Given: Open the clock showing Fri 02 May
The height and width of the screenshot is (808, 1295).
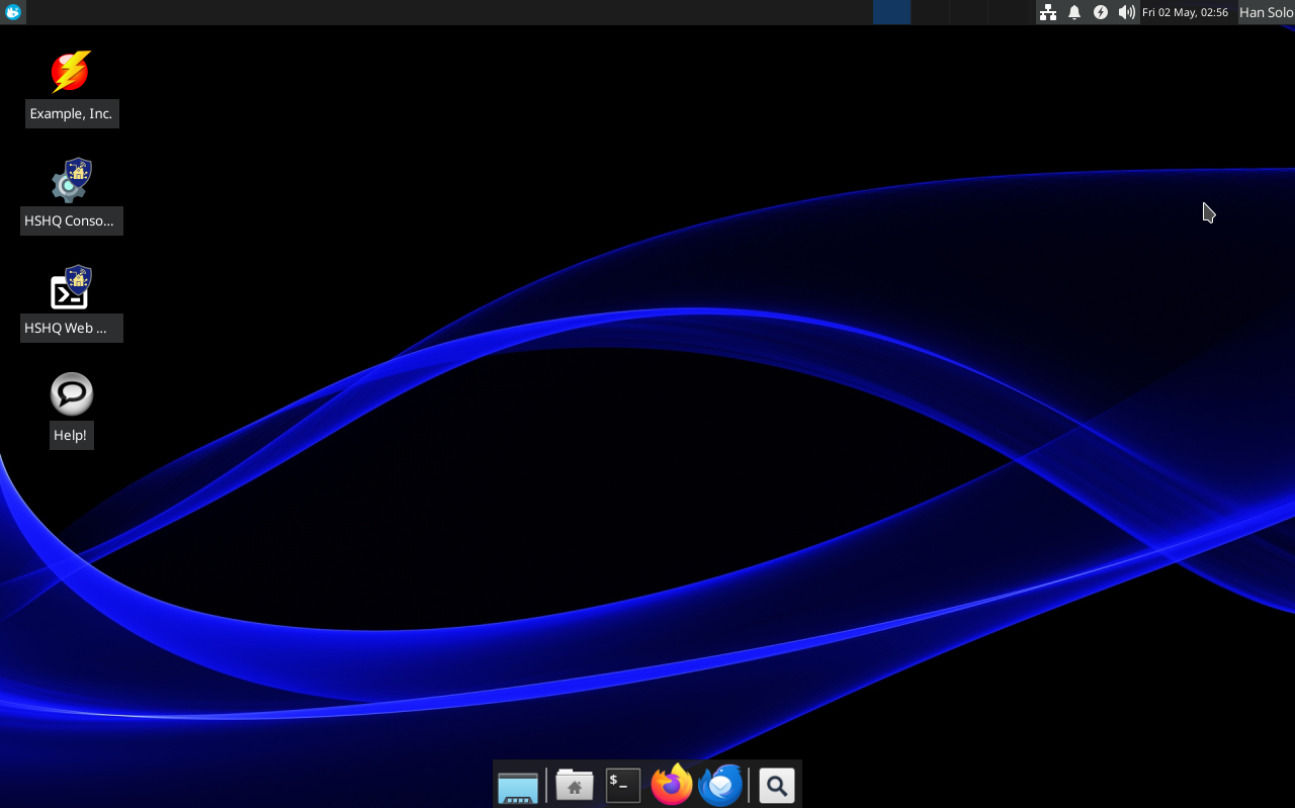Looking at the screenshot, I should 1184,12.
